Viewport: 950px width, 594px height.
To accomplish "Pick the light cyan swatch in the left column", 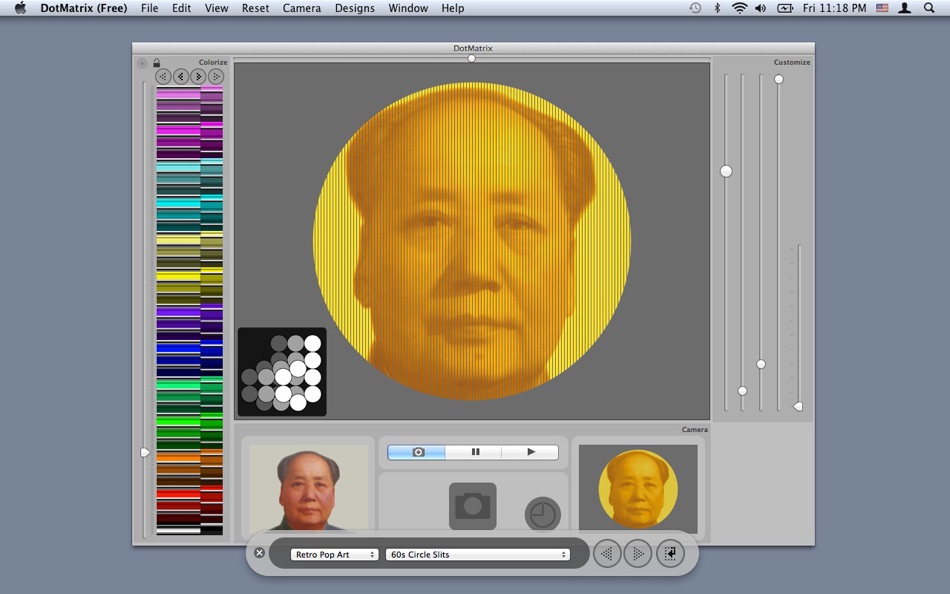I will [178, 167].
